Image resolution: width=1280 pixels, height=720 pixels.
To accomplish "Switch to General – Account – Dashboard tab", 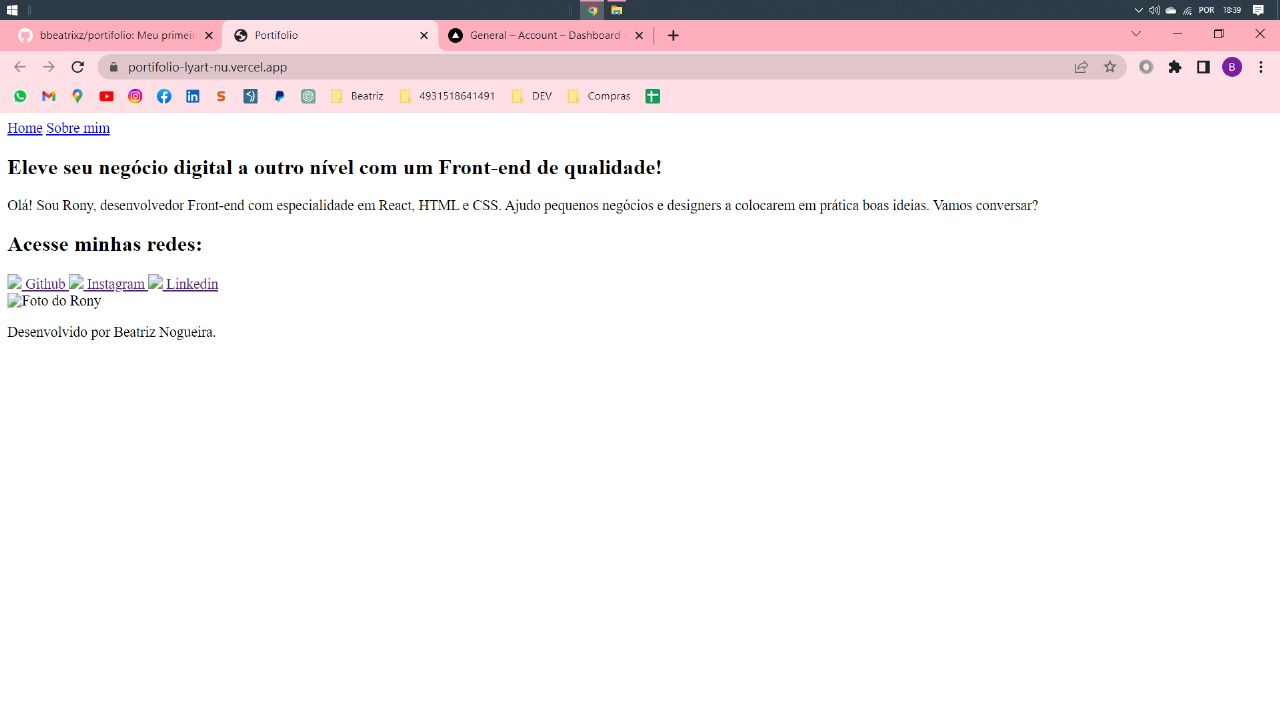I will click(545, 35).
